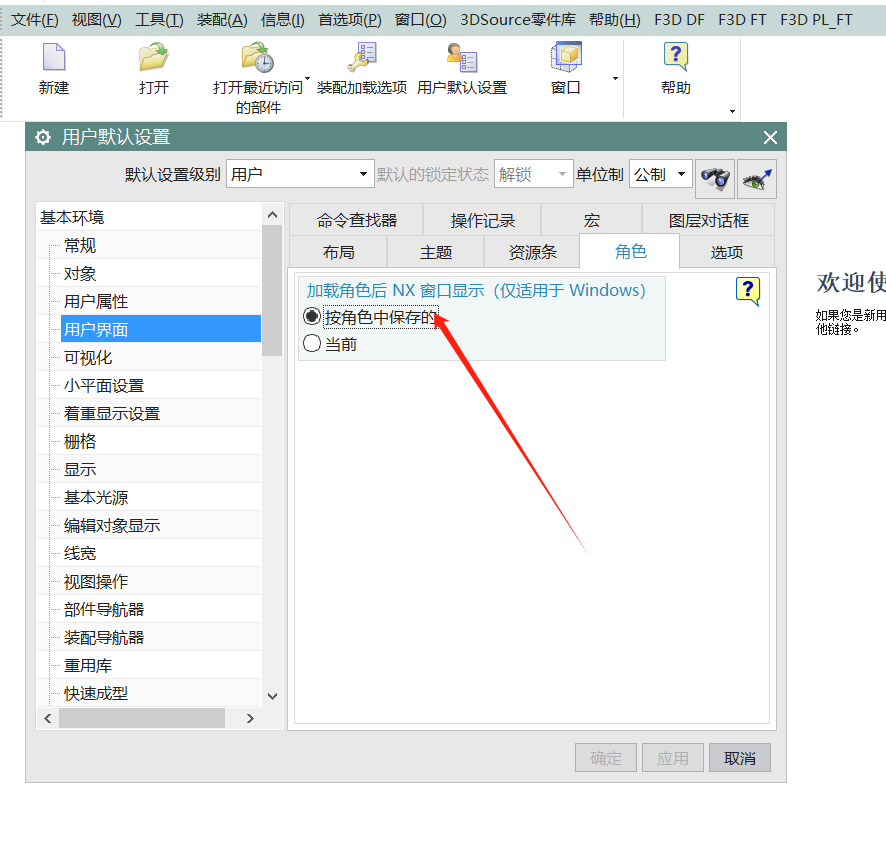Click the 确定 button
Image resolution: width=886 pixels, height=845 pixels.
[606, 757]
